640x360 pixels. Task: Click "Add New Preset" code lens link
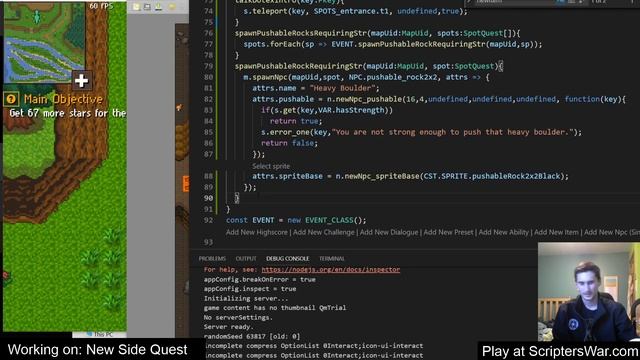tap(448, 232)
